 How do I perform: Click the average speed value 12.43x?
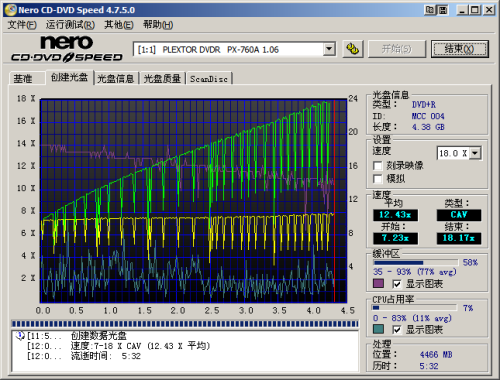point(395,215)
